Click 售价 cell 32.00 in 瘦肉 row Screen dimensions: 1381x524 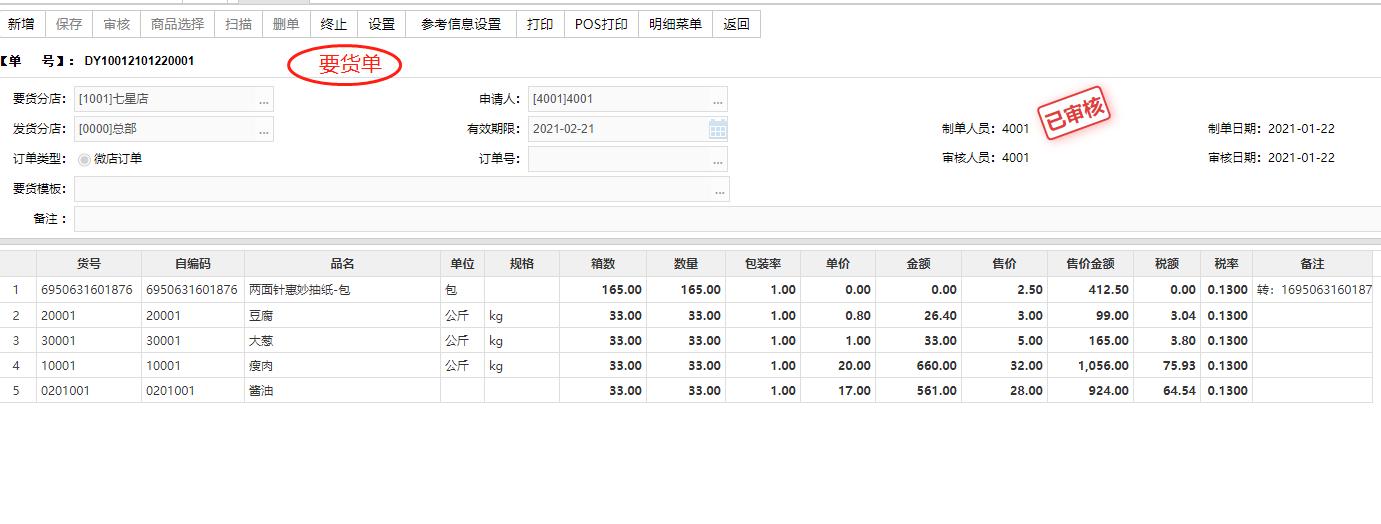[x=1004, y=365]
